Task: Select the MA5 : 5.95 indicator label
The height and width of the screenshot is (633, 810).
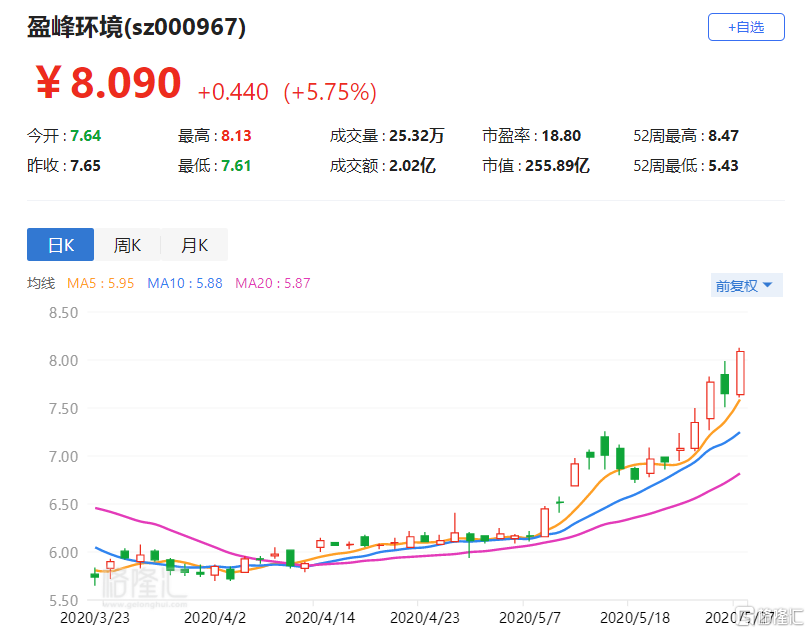Action: tap(100, 283)
